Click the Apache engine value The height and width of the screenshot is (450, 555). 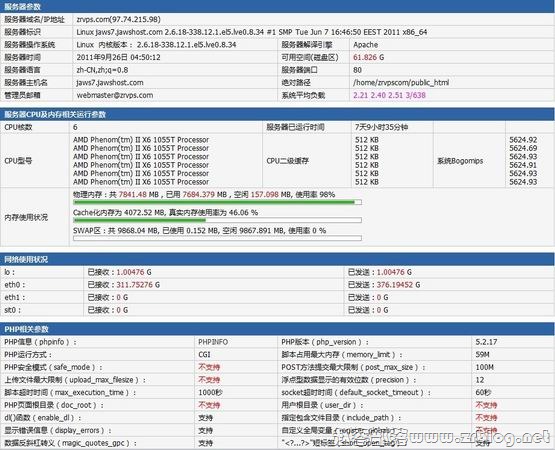click(366, 45)
